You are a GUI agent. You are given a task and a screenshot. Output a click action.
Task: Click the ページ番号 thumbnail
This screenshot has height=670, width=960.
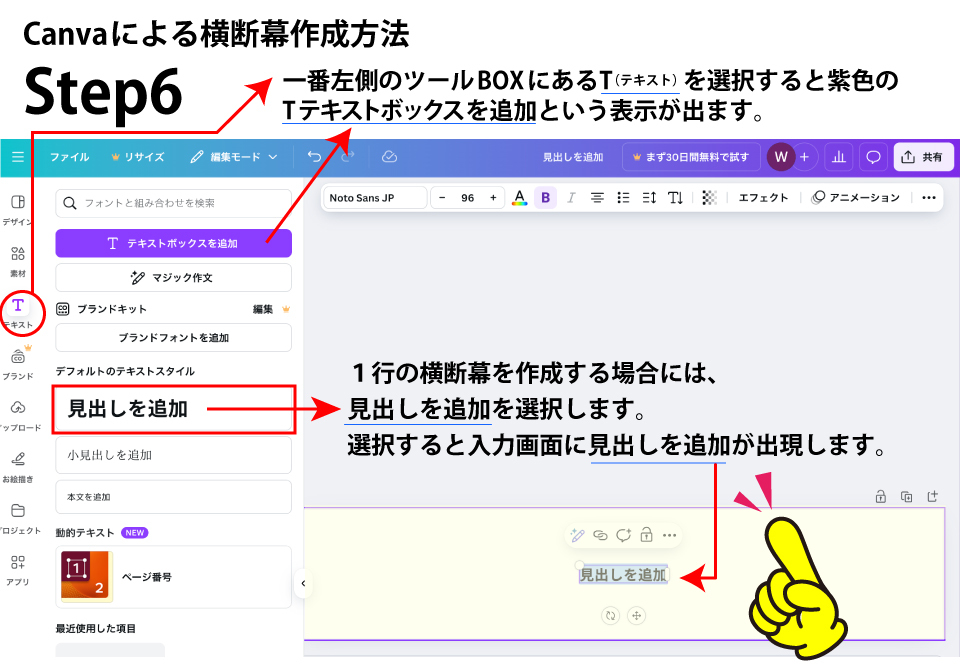point(86,576)
